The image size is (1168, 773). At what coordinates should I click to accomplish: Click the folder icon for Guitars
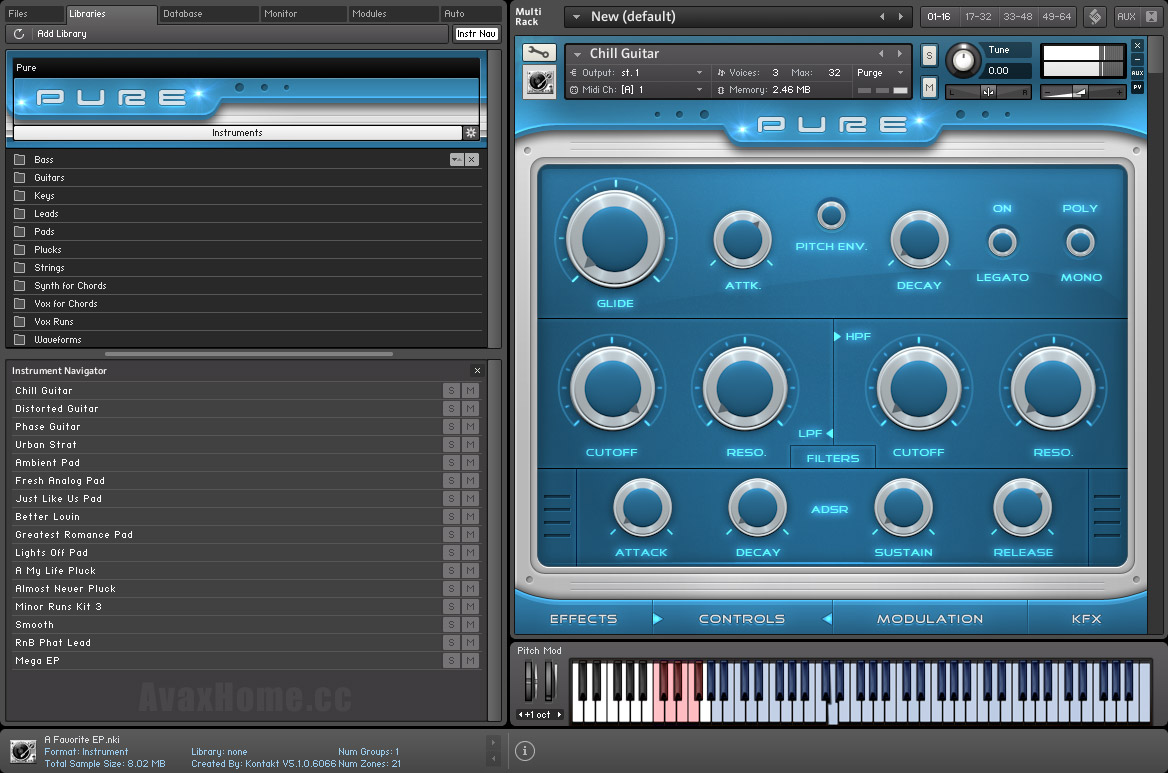(x=20, y=177)
